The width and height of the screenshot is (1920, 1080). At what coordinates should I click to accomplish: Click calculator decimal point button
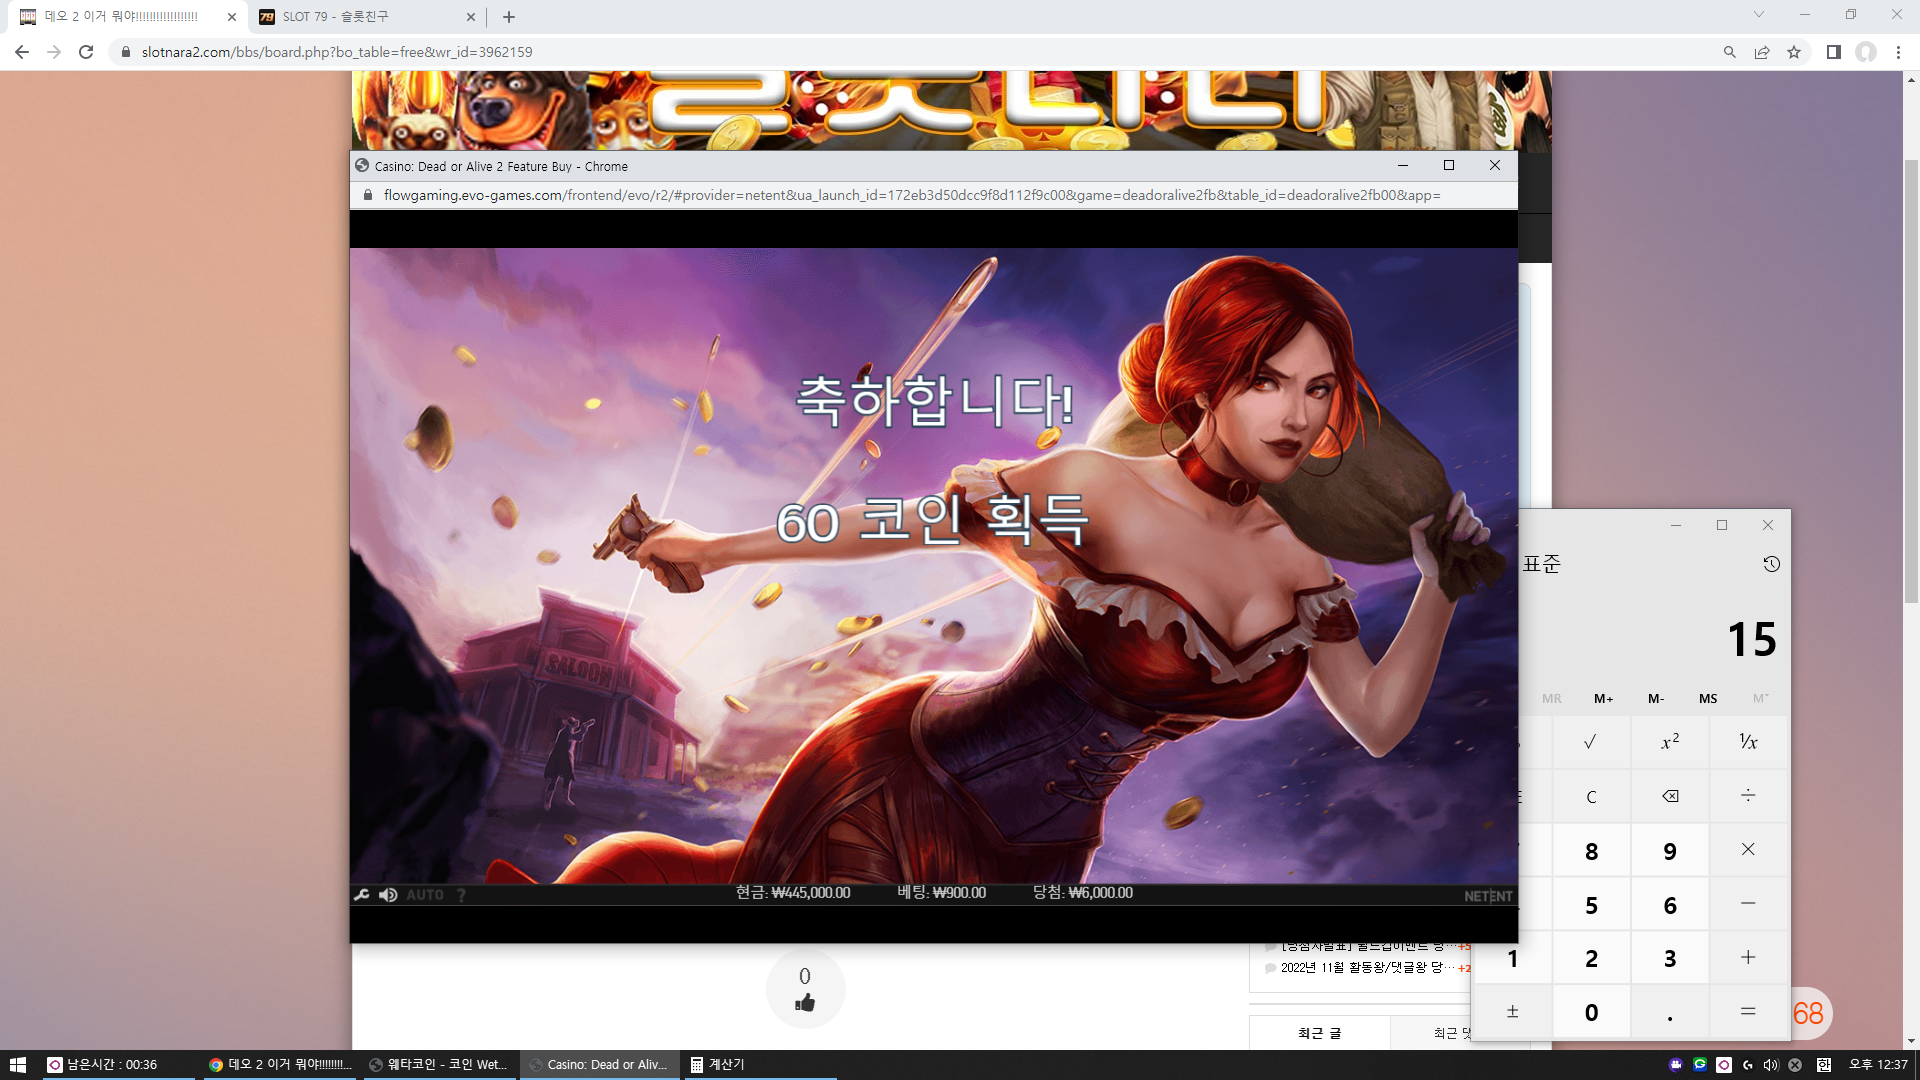pos(1670,1012)
